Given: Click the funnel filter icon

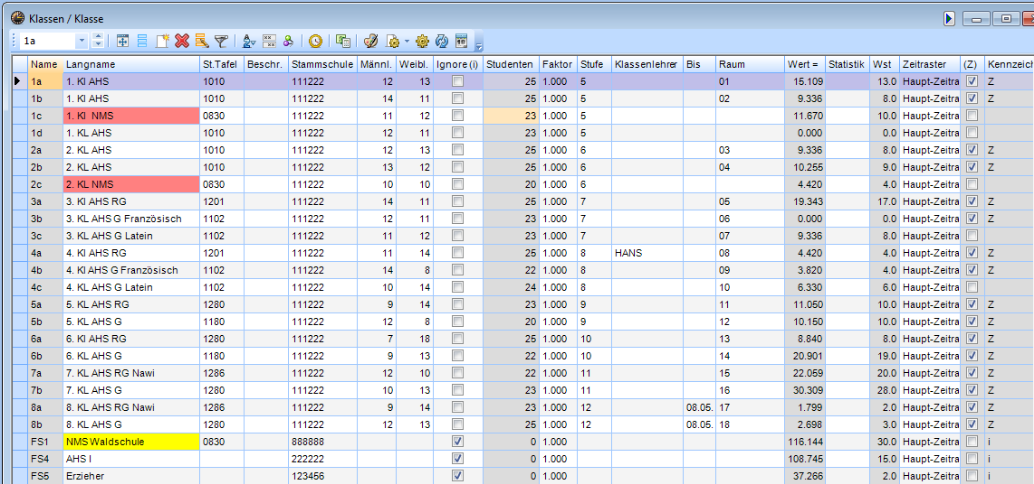Looking at the screenshot, I should (221, 41).
